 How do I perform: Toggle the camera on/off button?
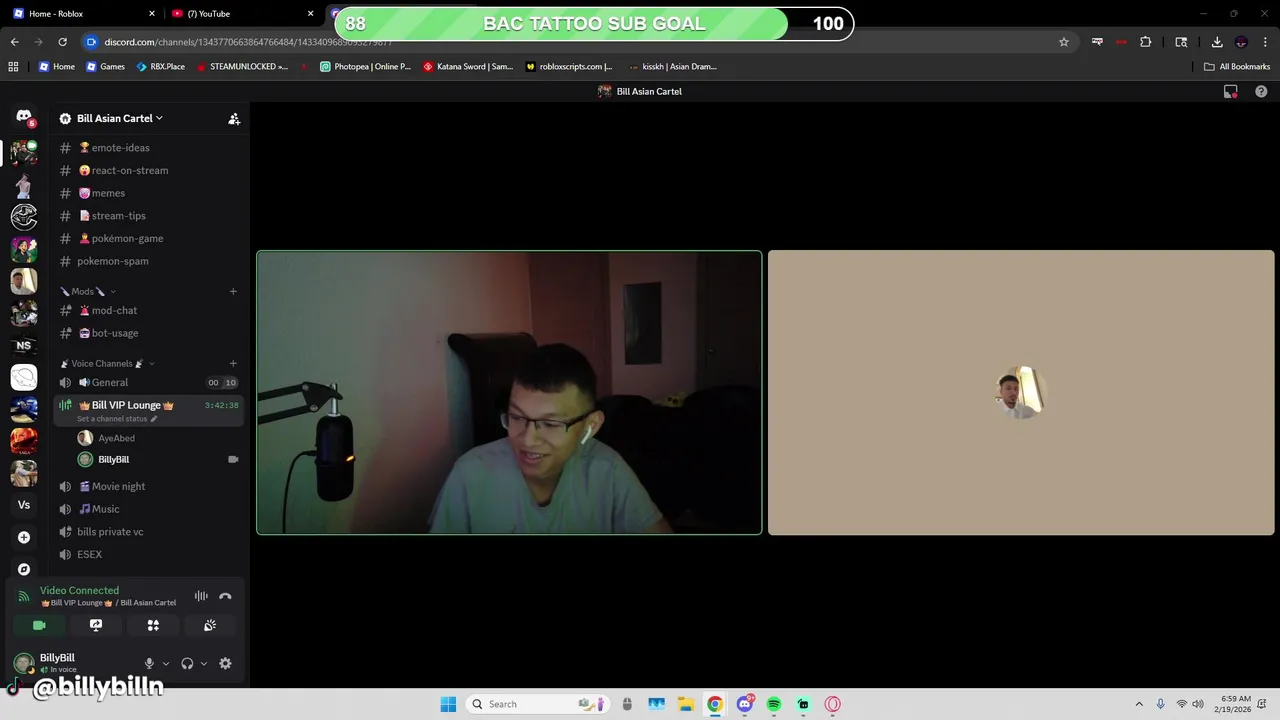[x=39, y=625]
